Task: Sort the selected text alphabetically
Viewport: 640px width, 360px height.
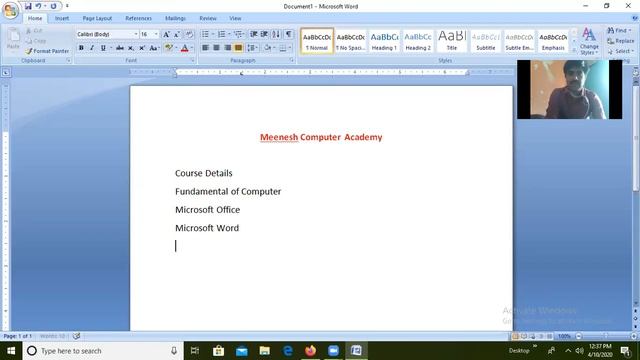Action: click(x=276, y=34)
